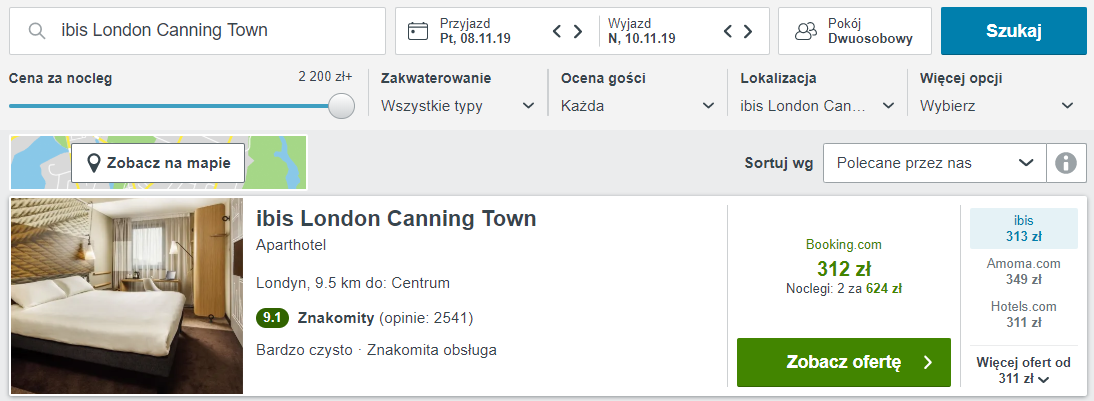Click the map pin icon

pos(93,163)
